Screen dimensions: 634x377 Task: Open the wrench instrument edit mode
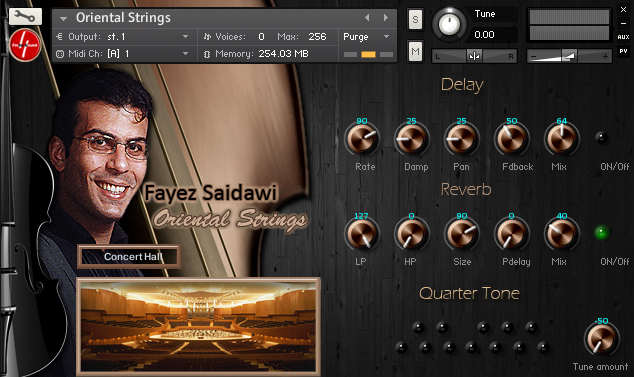tap(25, 17)
